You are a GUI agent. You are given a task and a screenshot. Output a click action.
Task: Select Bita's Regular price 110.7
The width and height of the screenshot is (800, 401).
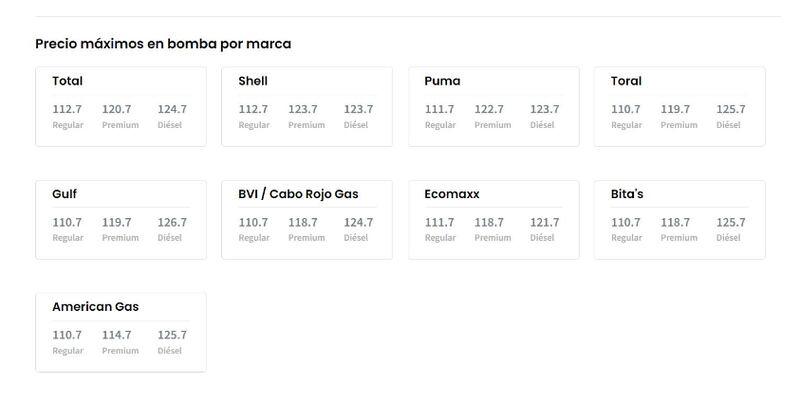click(x=626, y=222)
